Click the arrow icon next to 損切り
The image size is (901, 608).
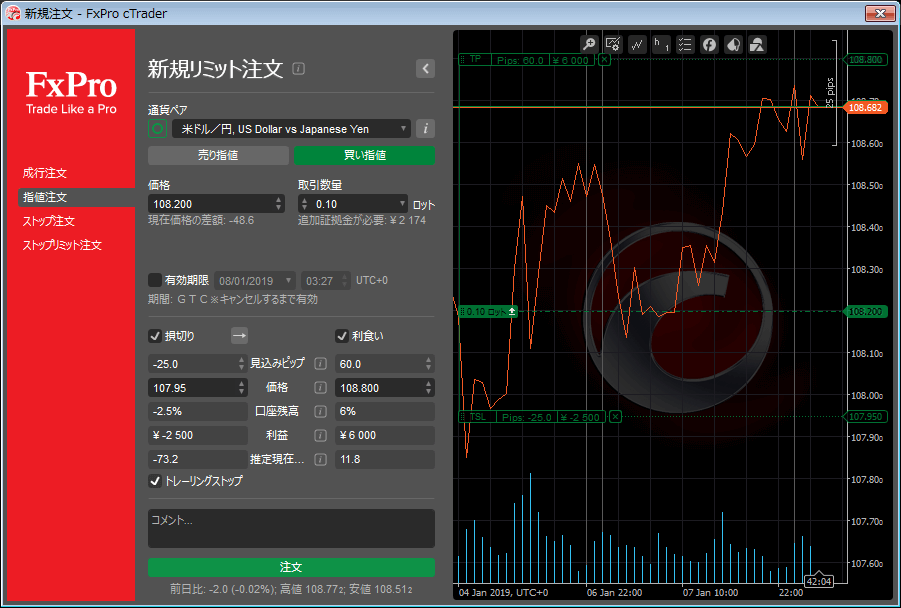coord(239,336)
